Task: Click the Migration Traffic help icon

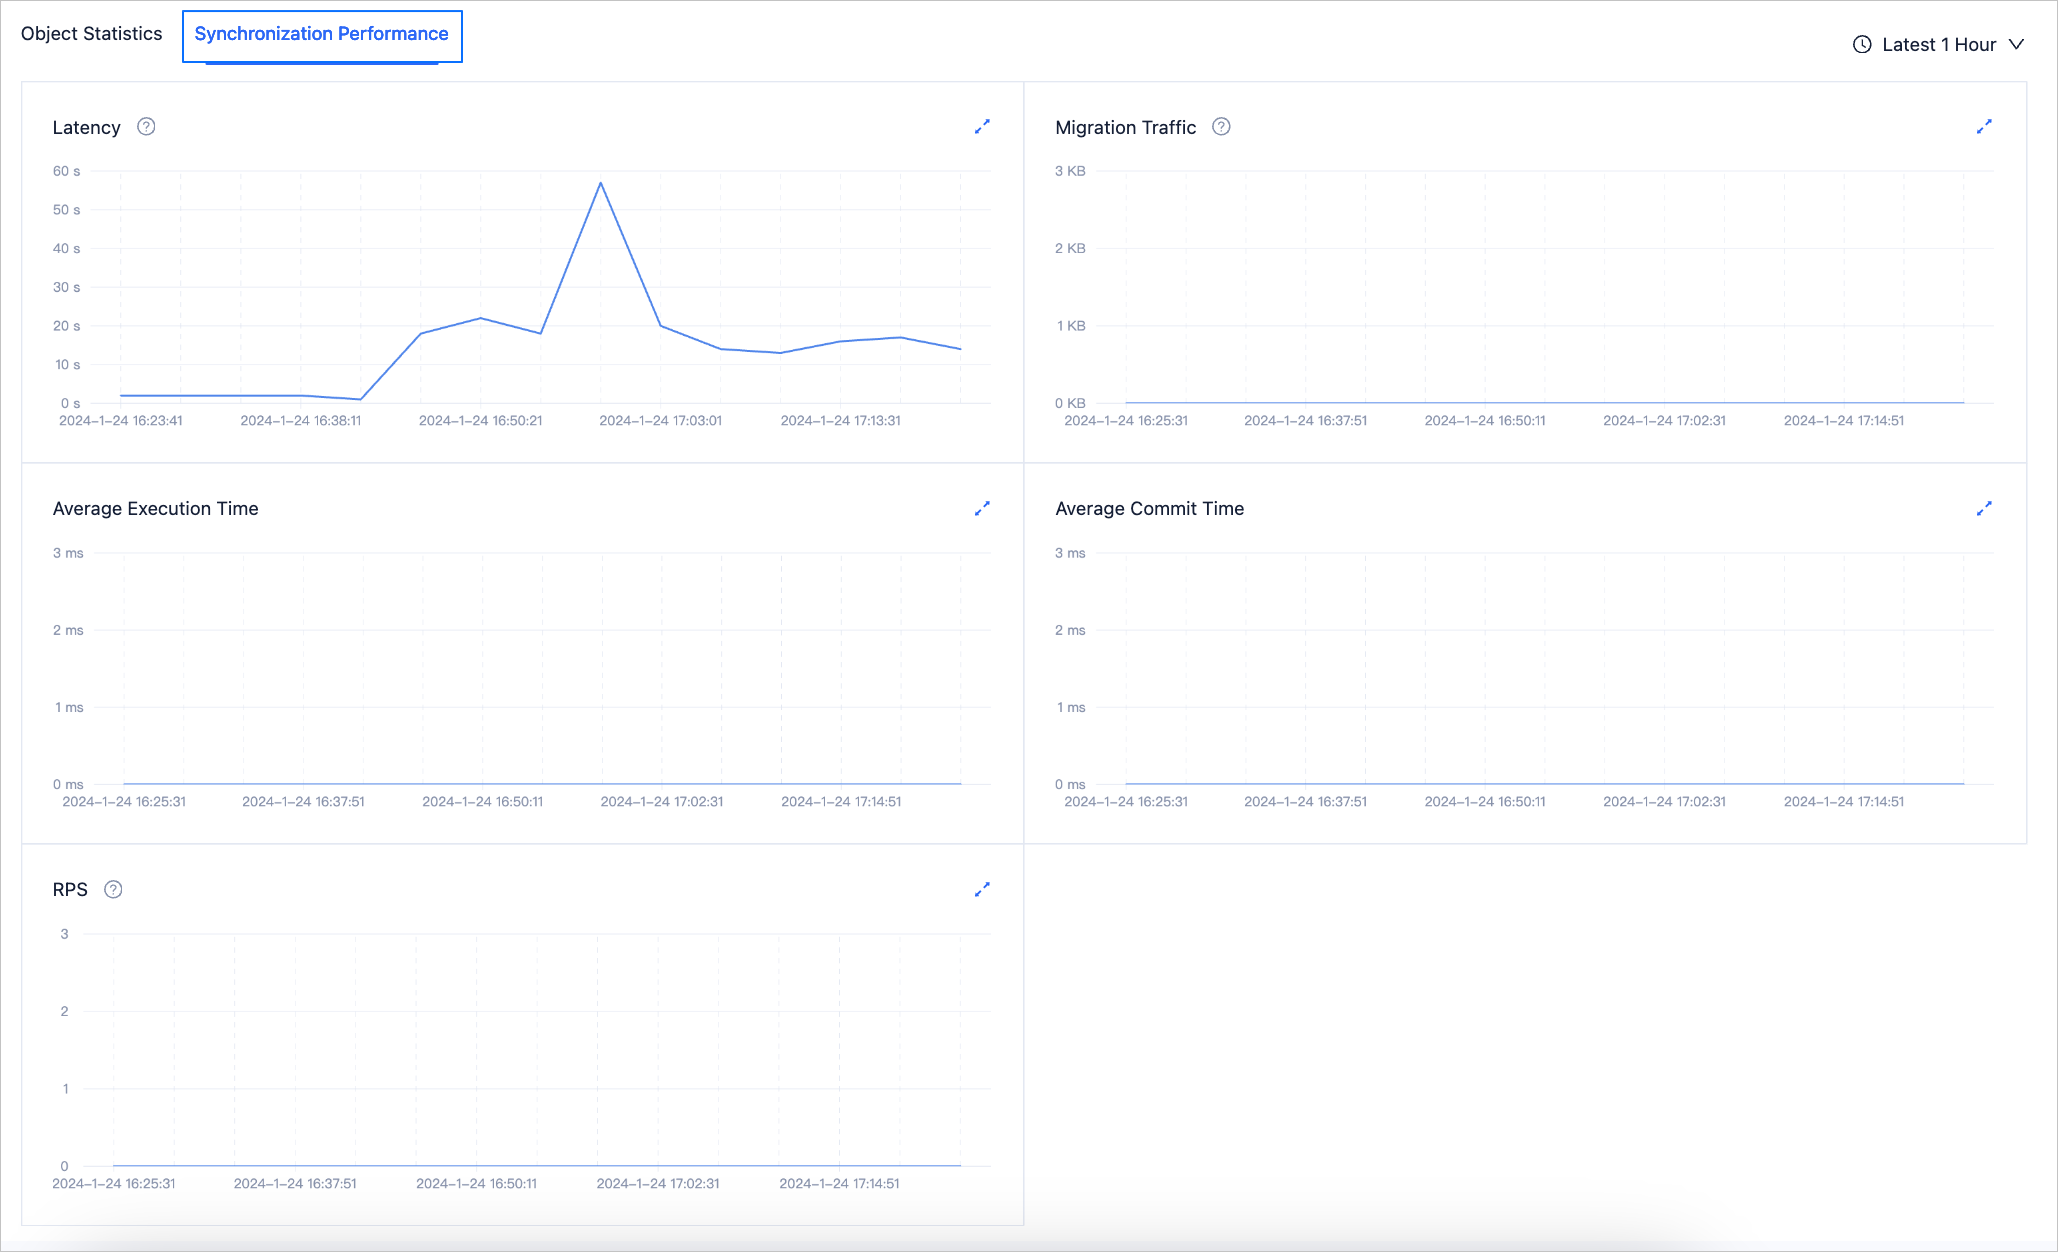Action: pyautogui.click(x=1221, y=127)
